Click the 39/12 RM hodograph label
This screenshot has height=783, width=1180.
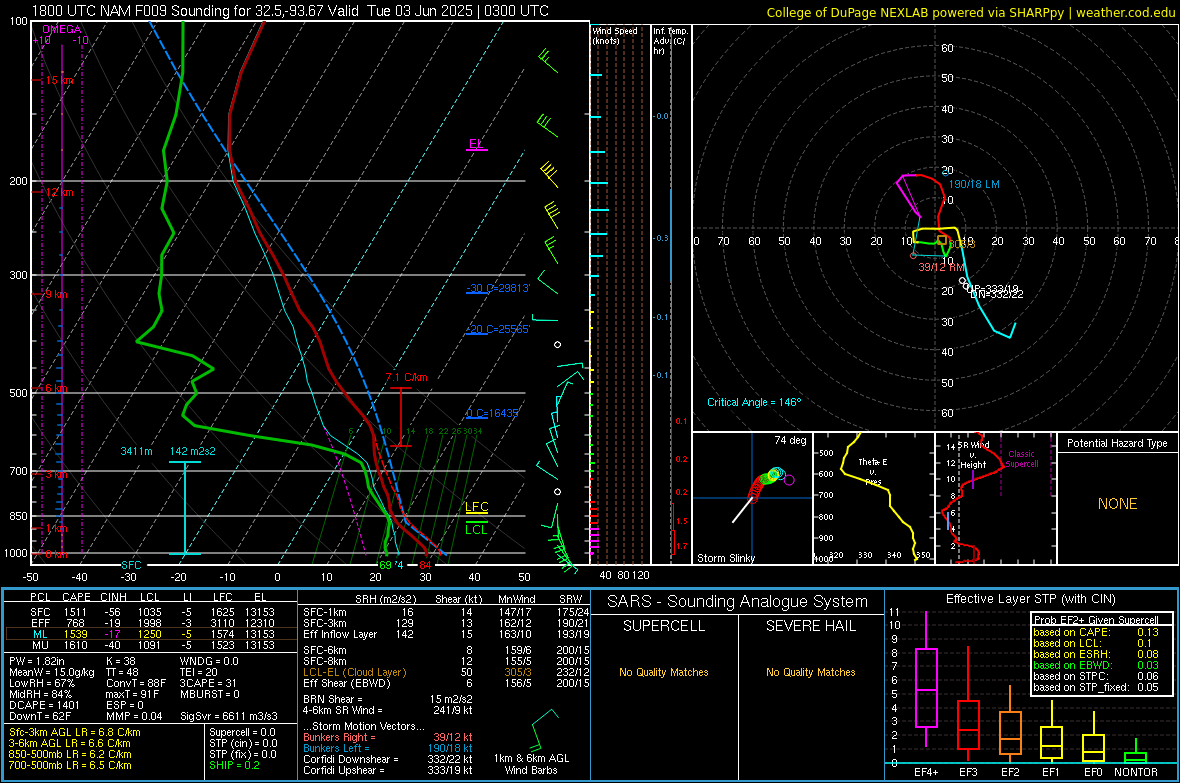(941, 267)
